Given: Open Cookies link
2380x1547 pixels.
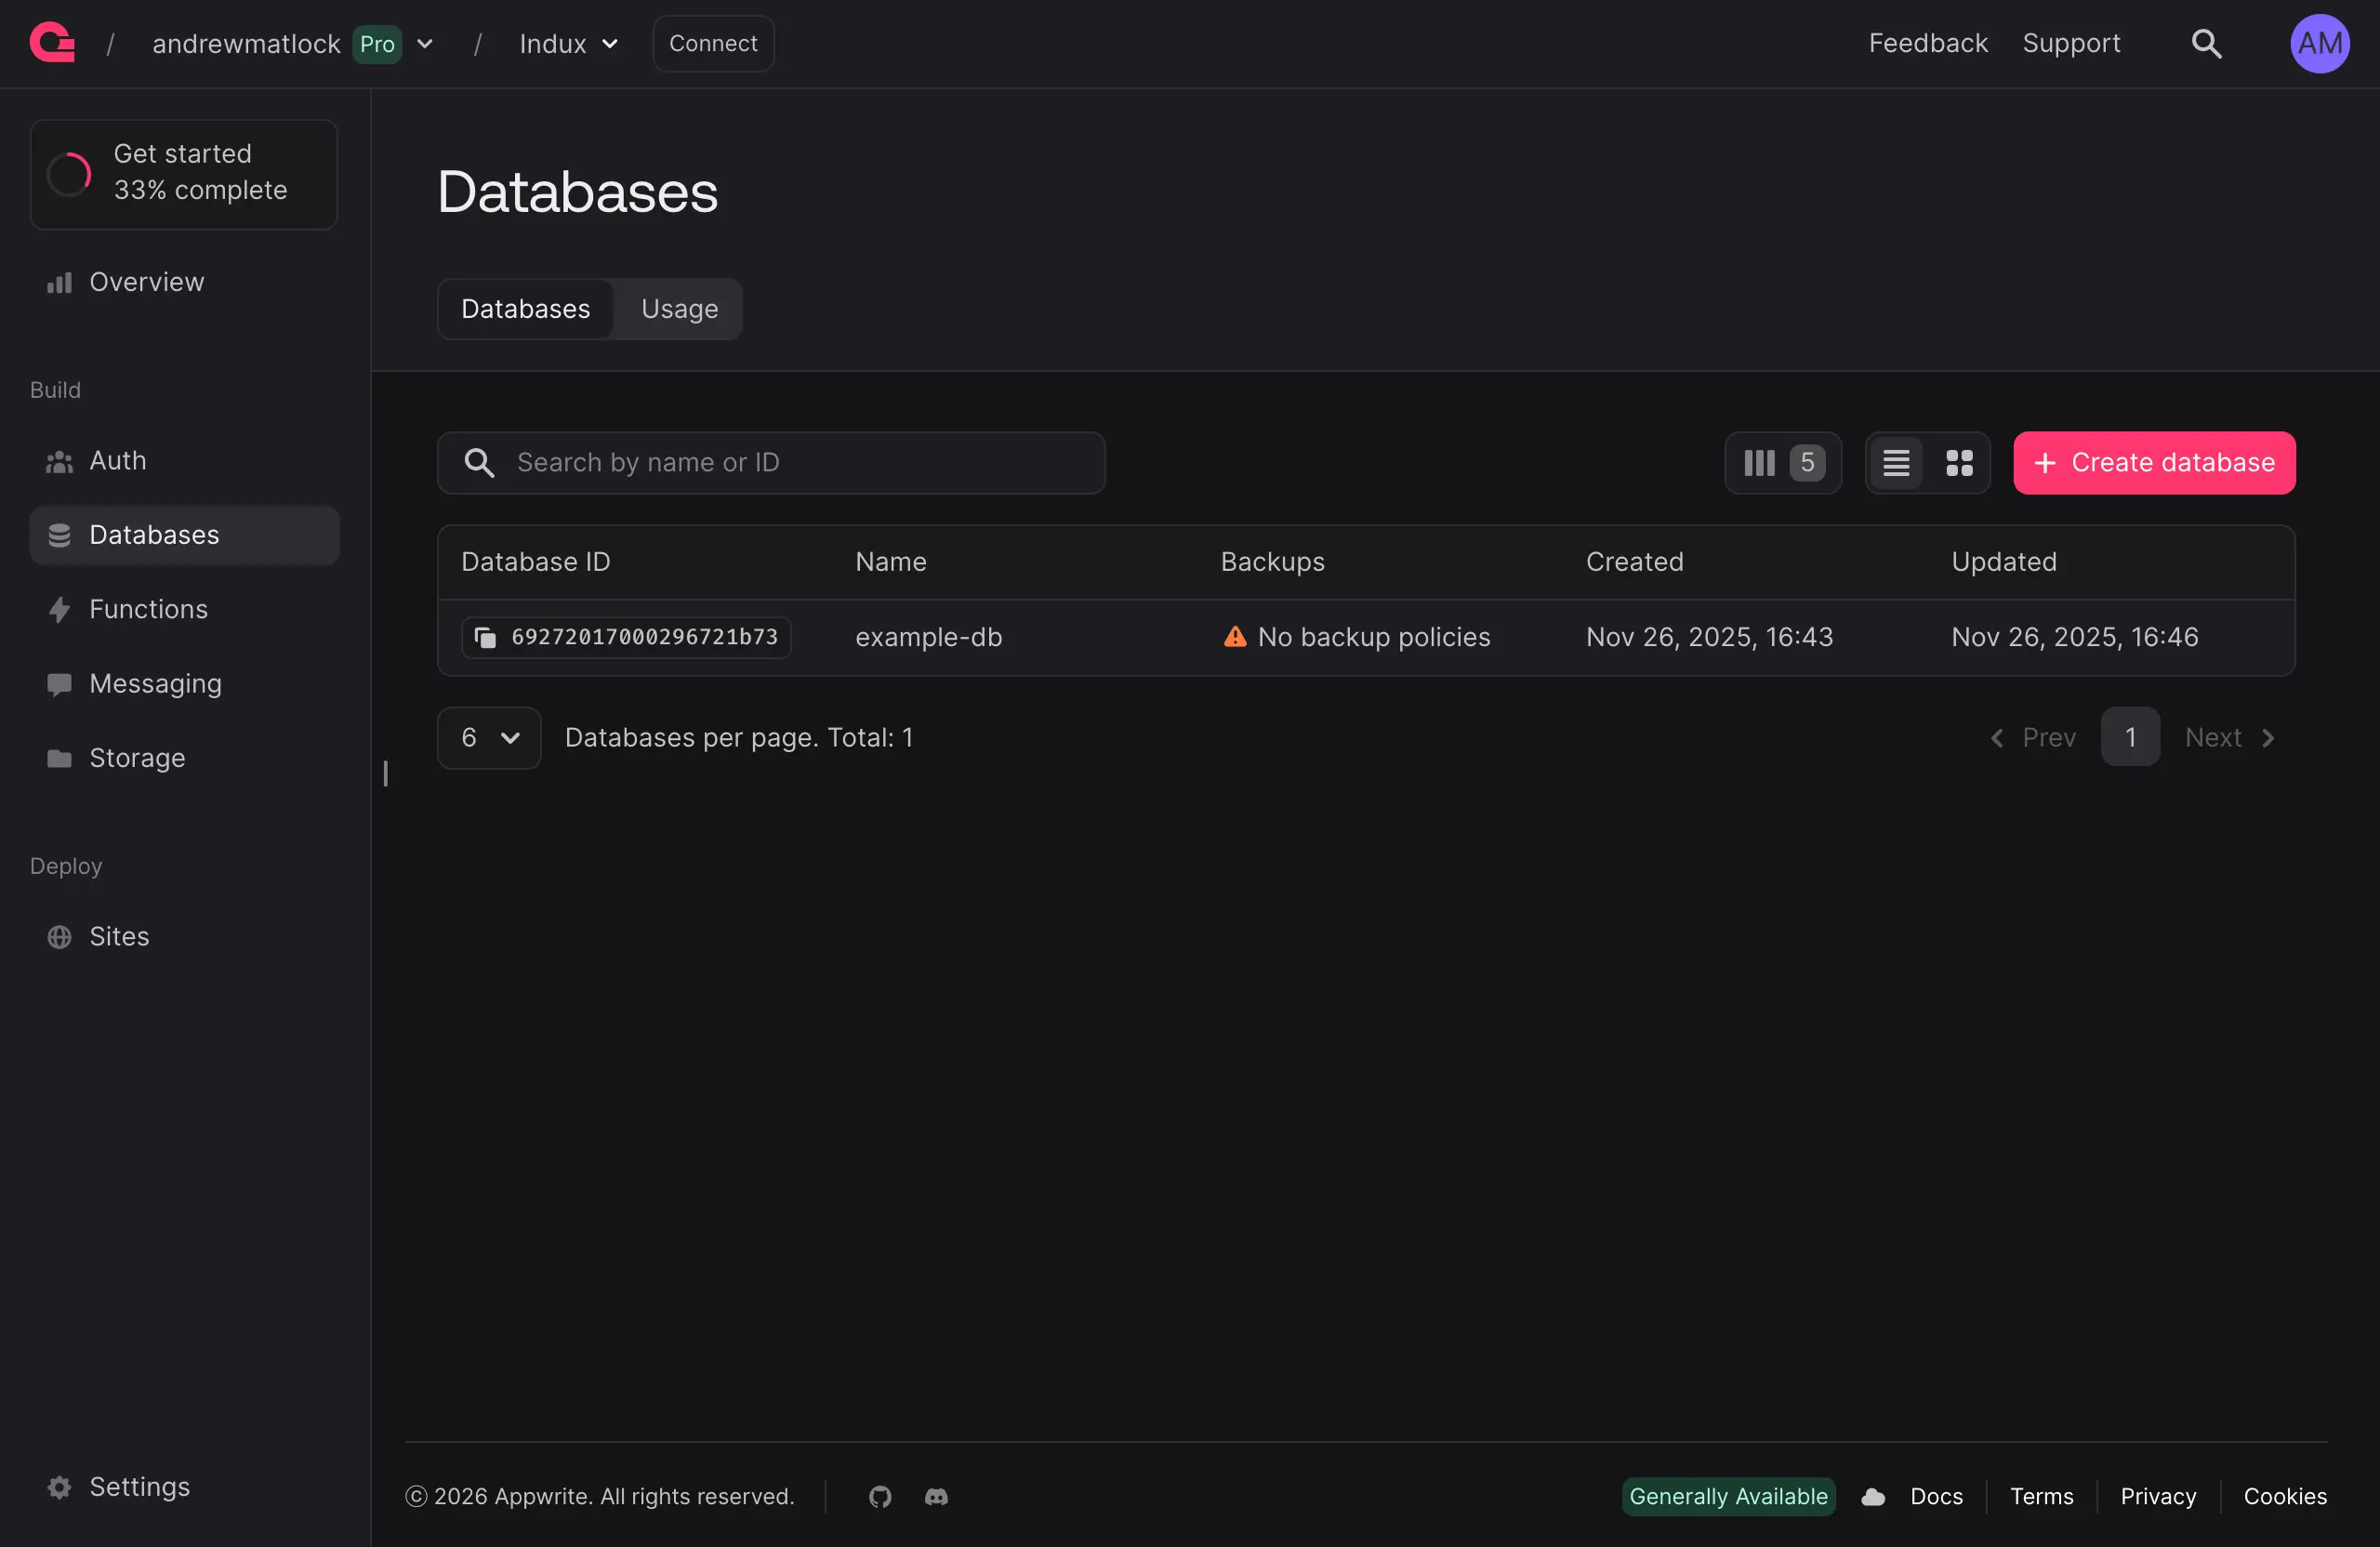Looking at the screenshot, I should pos(2284,1496).
